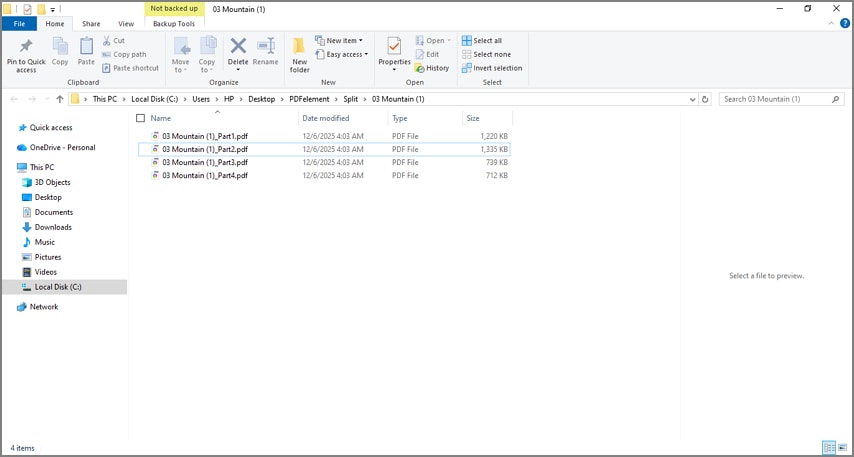Click Edit in the ribbon
854x457 pixels.
point(427,54)
